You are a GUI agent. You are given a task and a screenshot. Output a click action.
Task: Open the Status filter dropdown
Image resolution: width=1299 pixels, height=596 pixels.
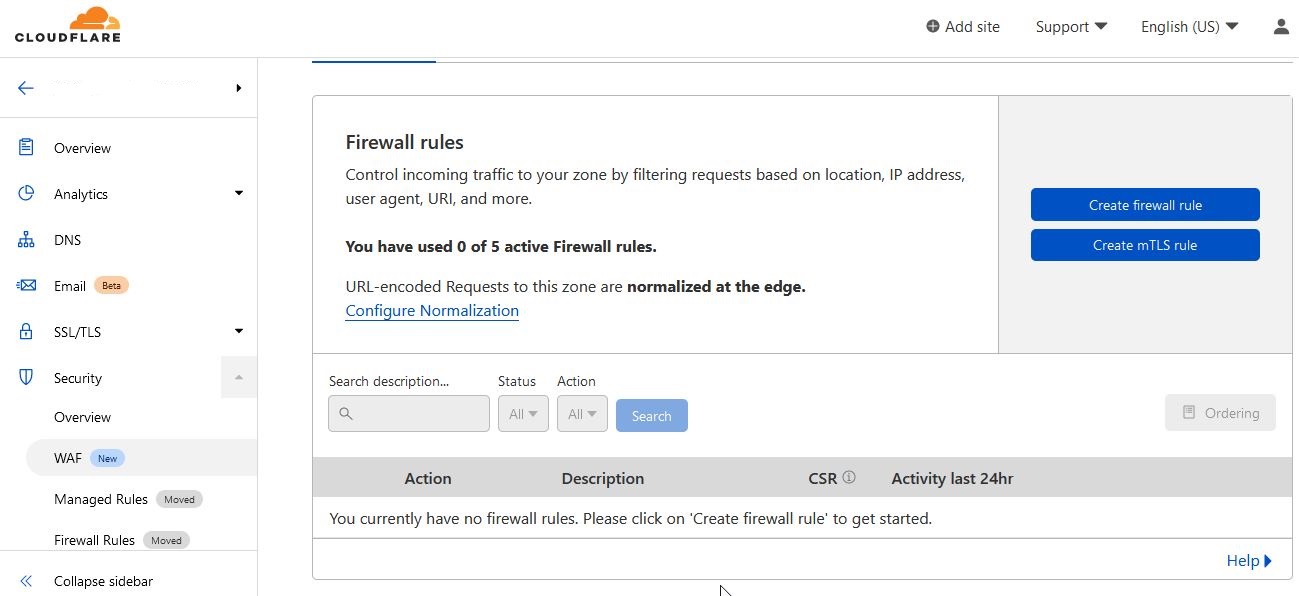523,414
